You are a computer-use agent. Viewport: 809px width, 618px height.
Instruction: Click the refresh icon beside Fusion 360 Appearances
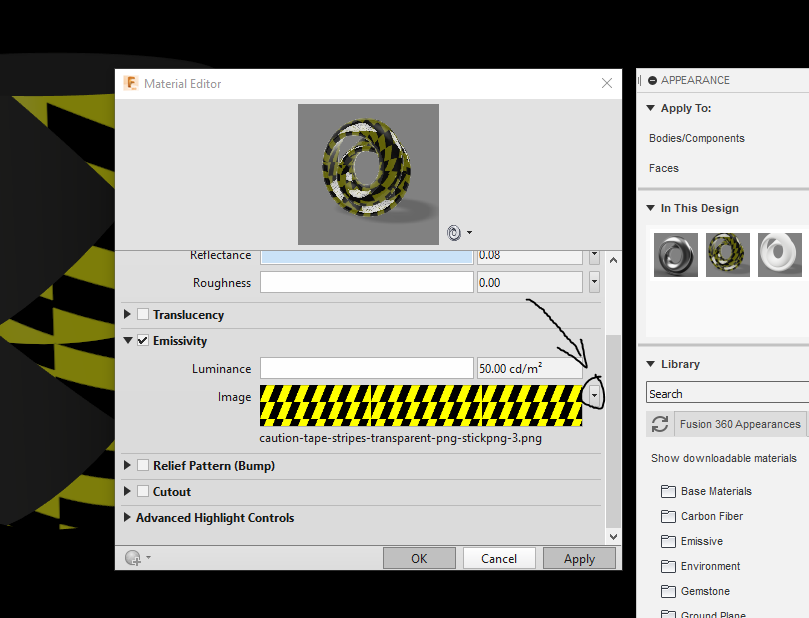coord(659,423)
